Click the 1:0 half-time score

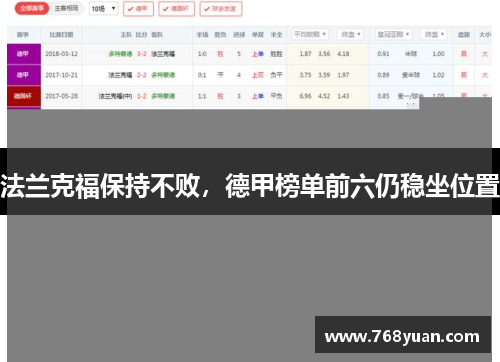pyautogui.click(x=202, y=54)
